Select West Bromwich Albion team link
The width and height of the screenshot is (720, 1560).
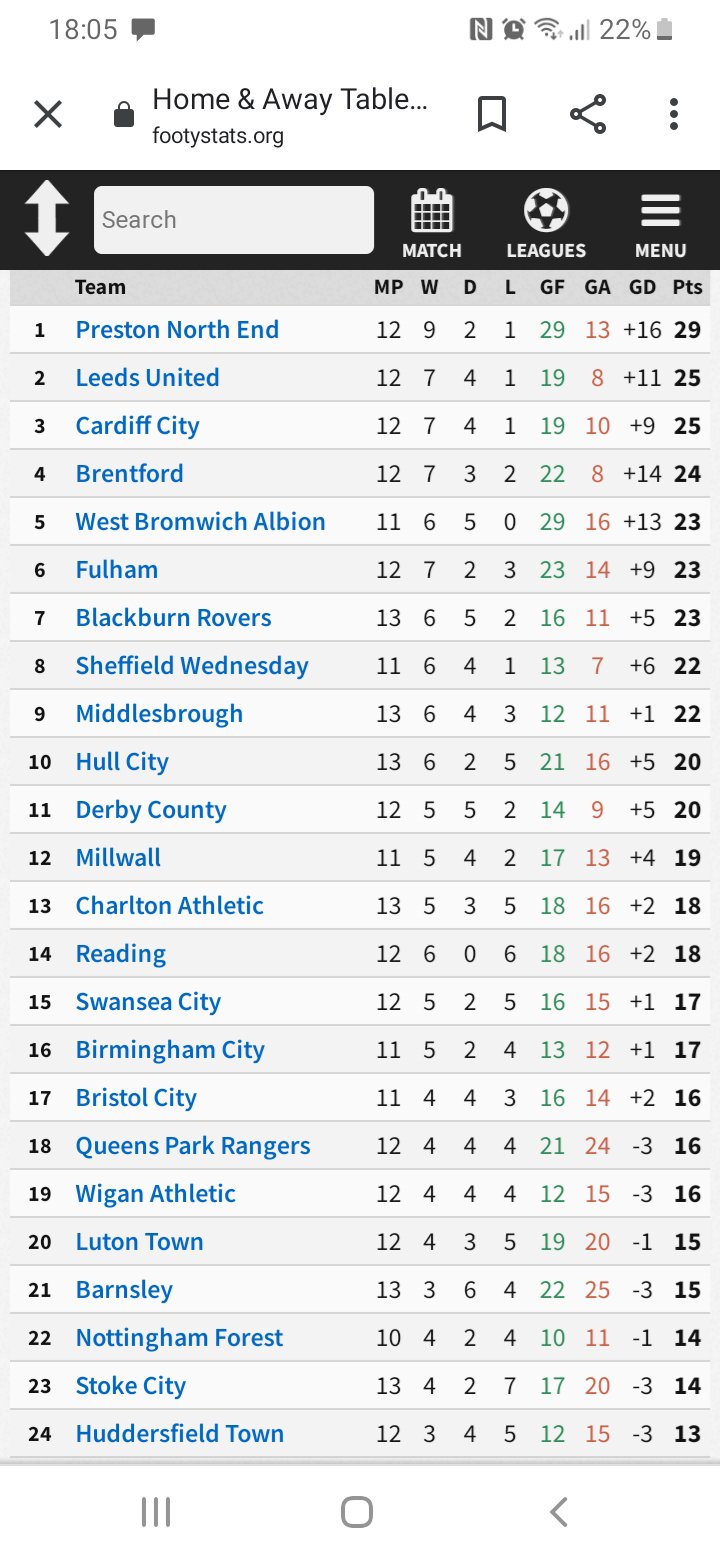[200, 522]
